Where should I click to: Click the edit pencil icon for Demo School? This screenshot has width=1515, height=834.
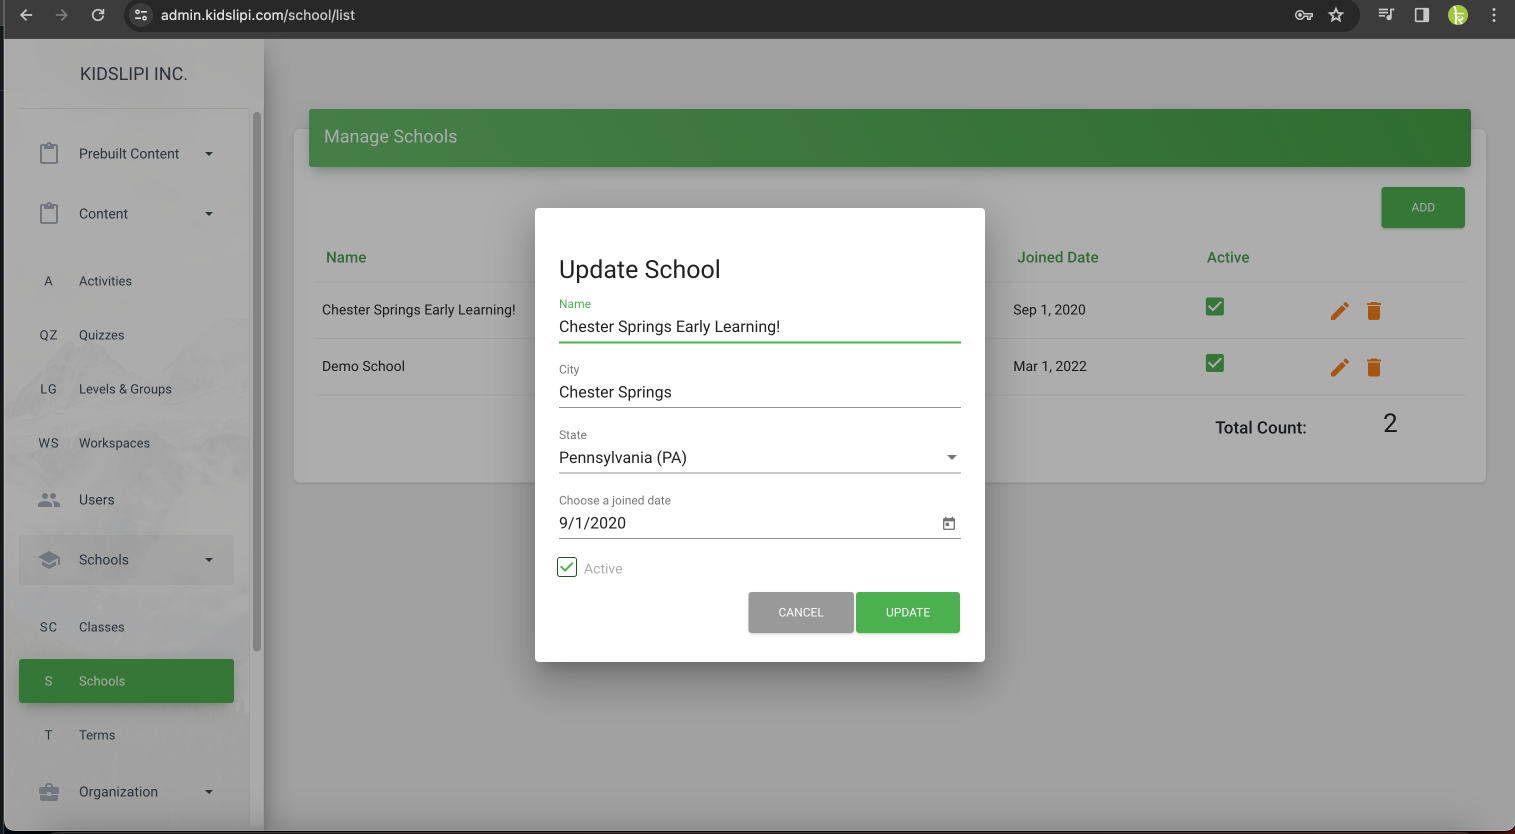(1339, 368)
